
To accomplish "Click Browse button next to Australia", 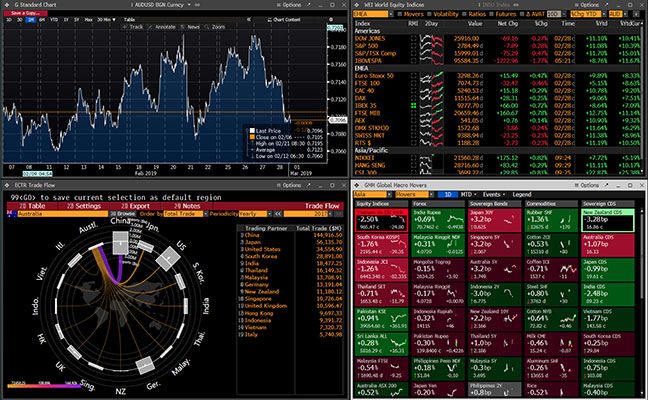I will (122, 214).
